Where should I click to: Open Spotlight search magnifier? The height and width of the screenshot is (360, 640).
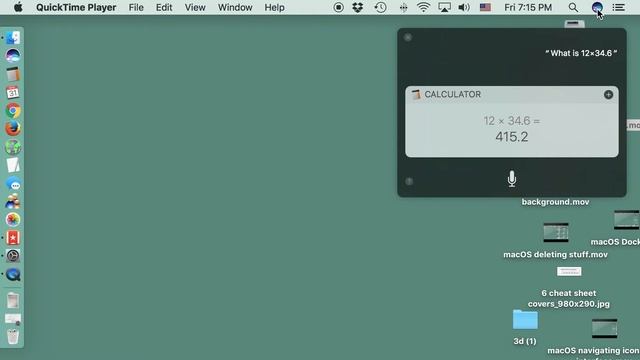[573, 7]
